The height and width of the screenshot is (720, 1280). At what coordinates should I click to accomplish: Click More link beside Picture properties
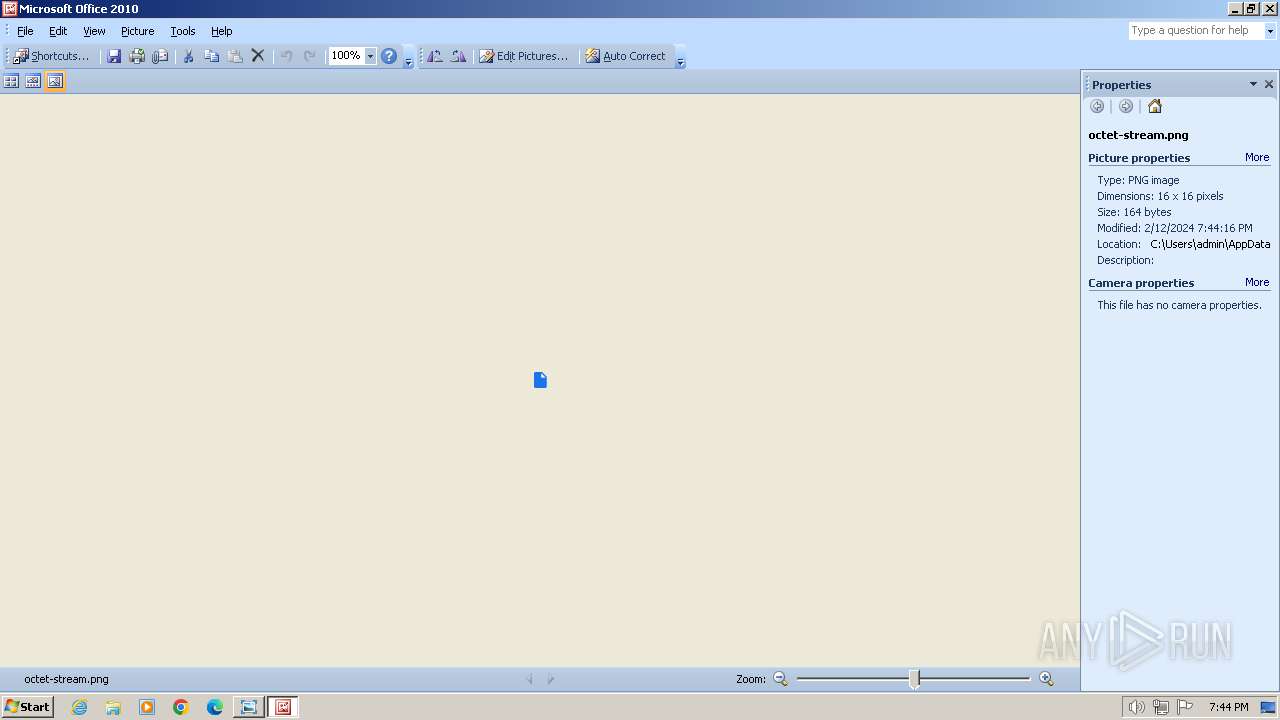(x=1257, y=158)
